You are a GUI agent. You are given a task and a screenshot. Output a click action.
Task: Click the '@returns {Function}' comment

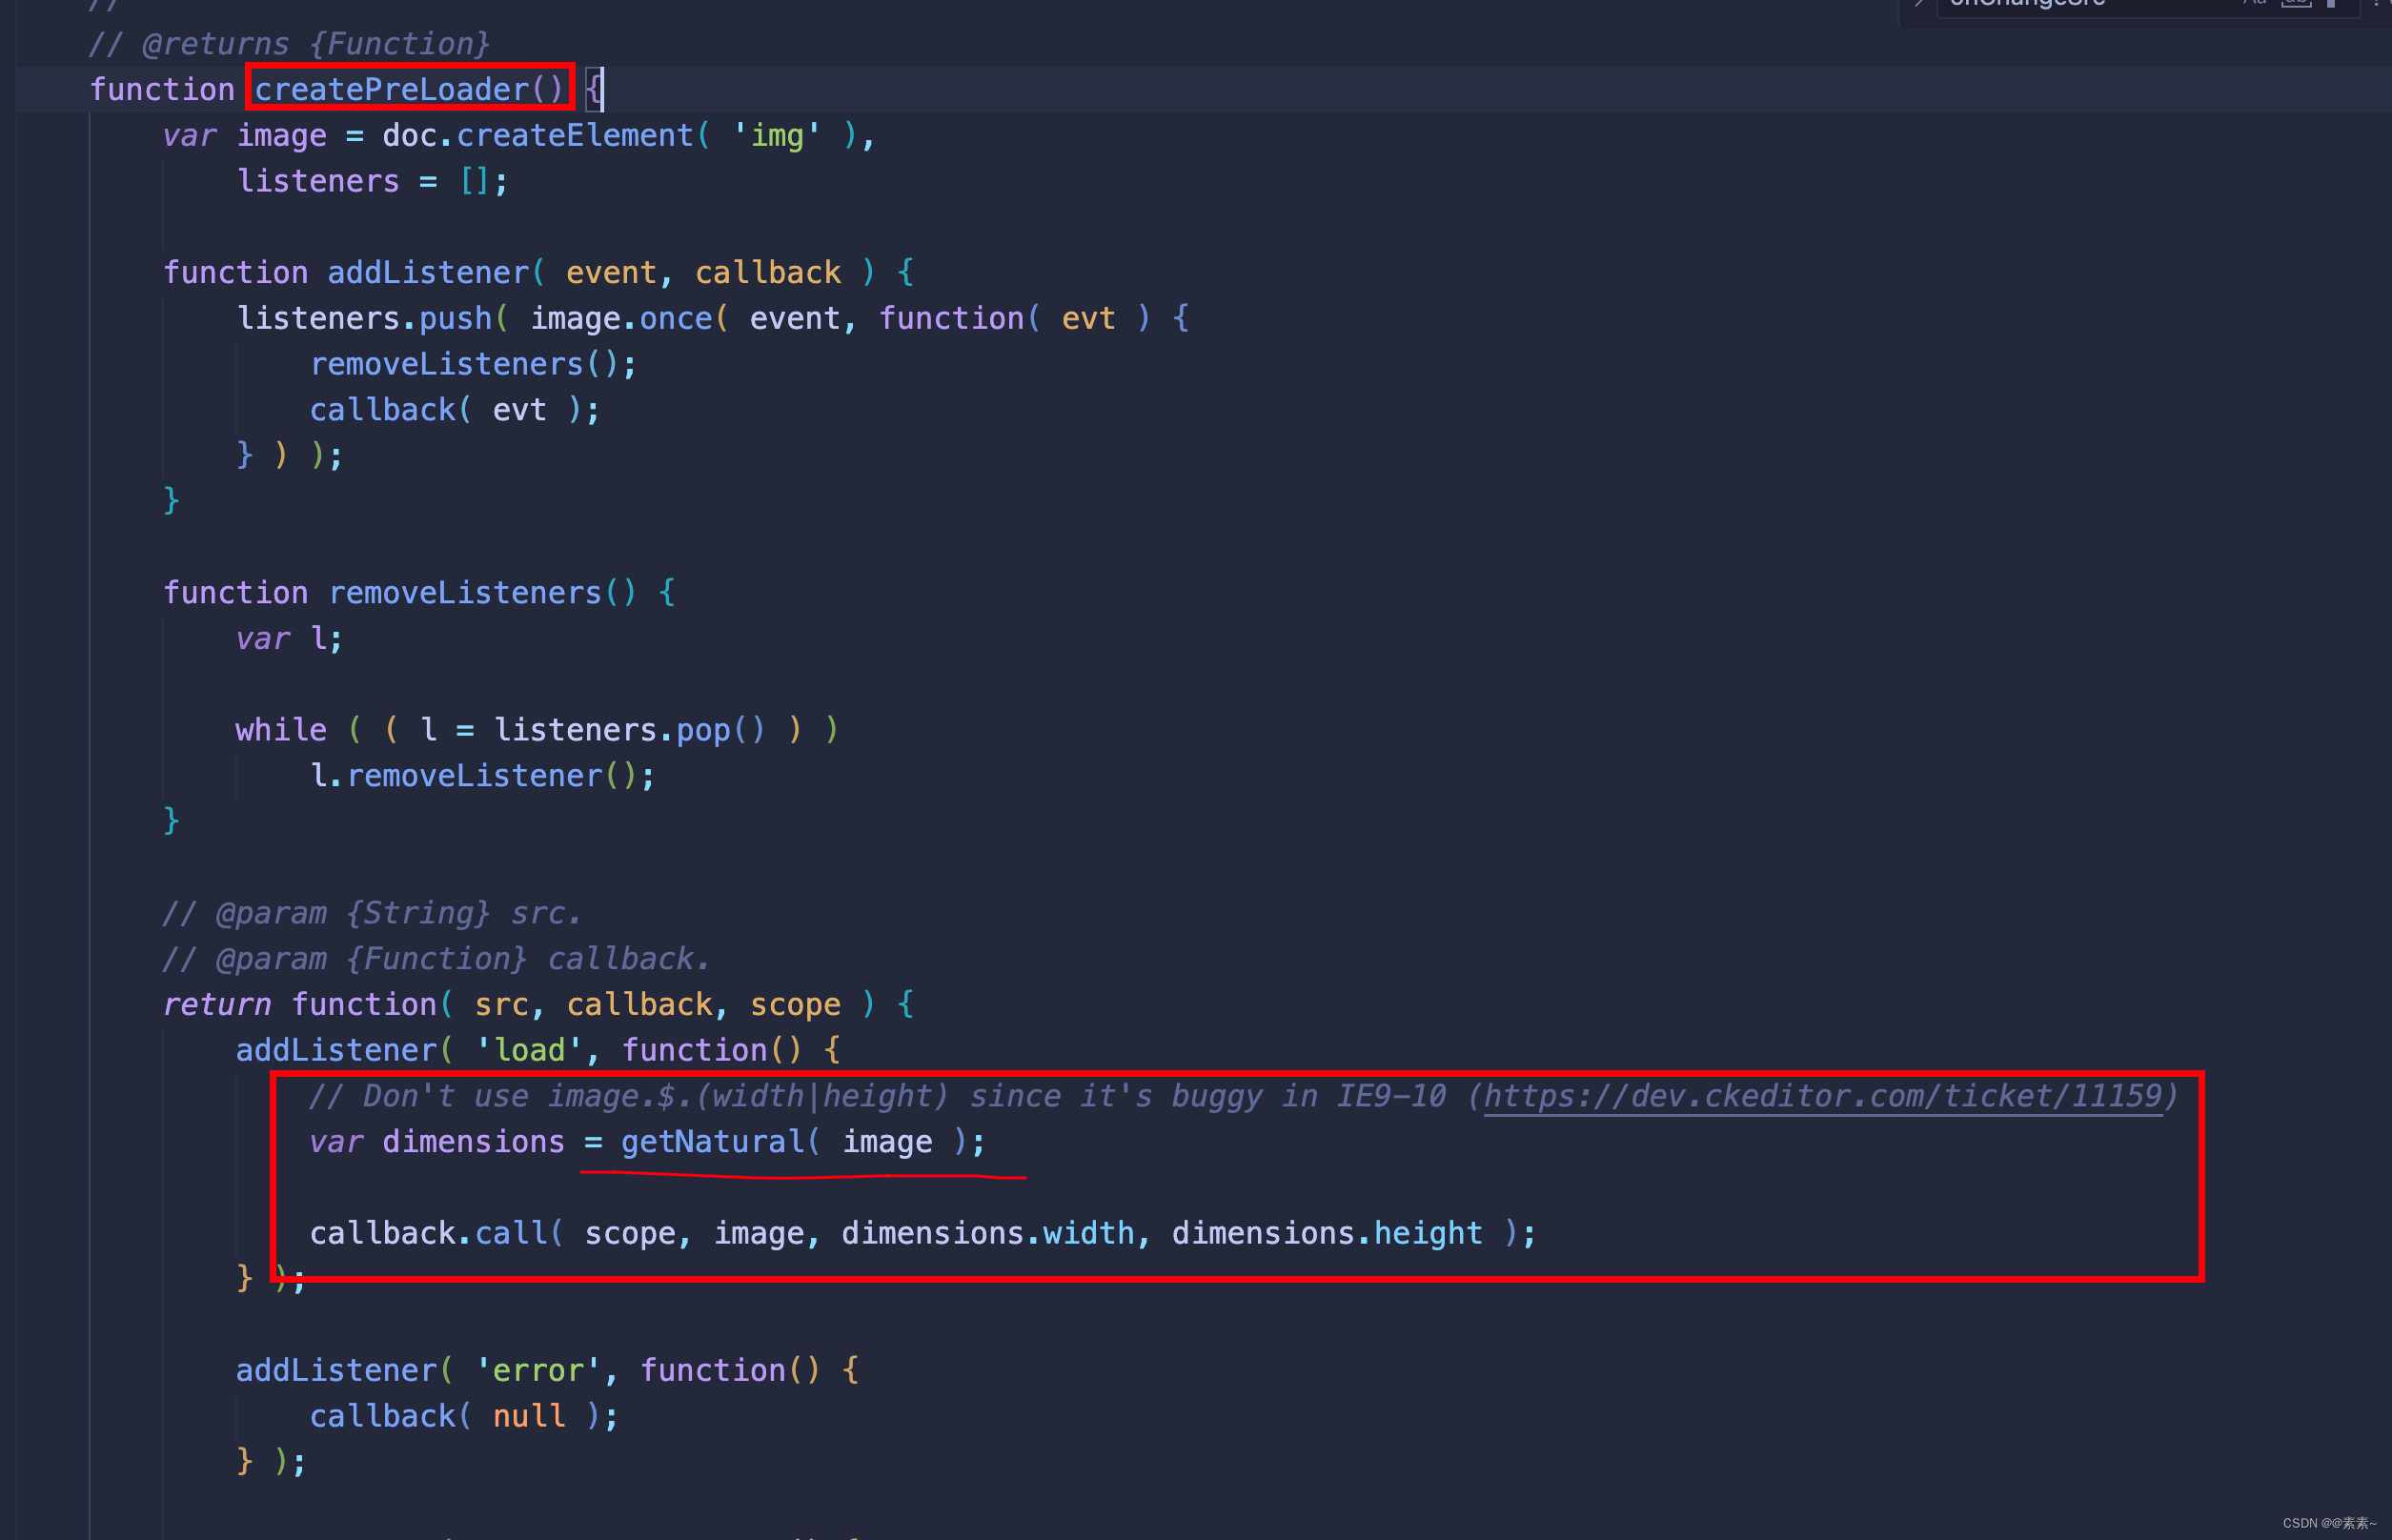click(289, 44)
